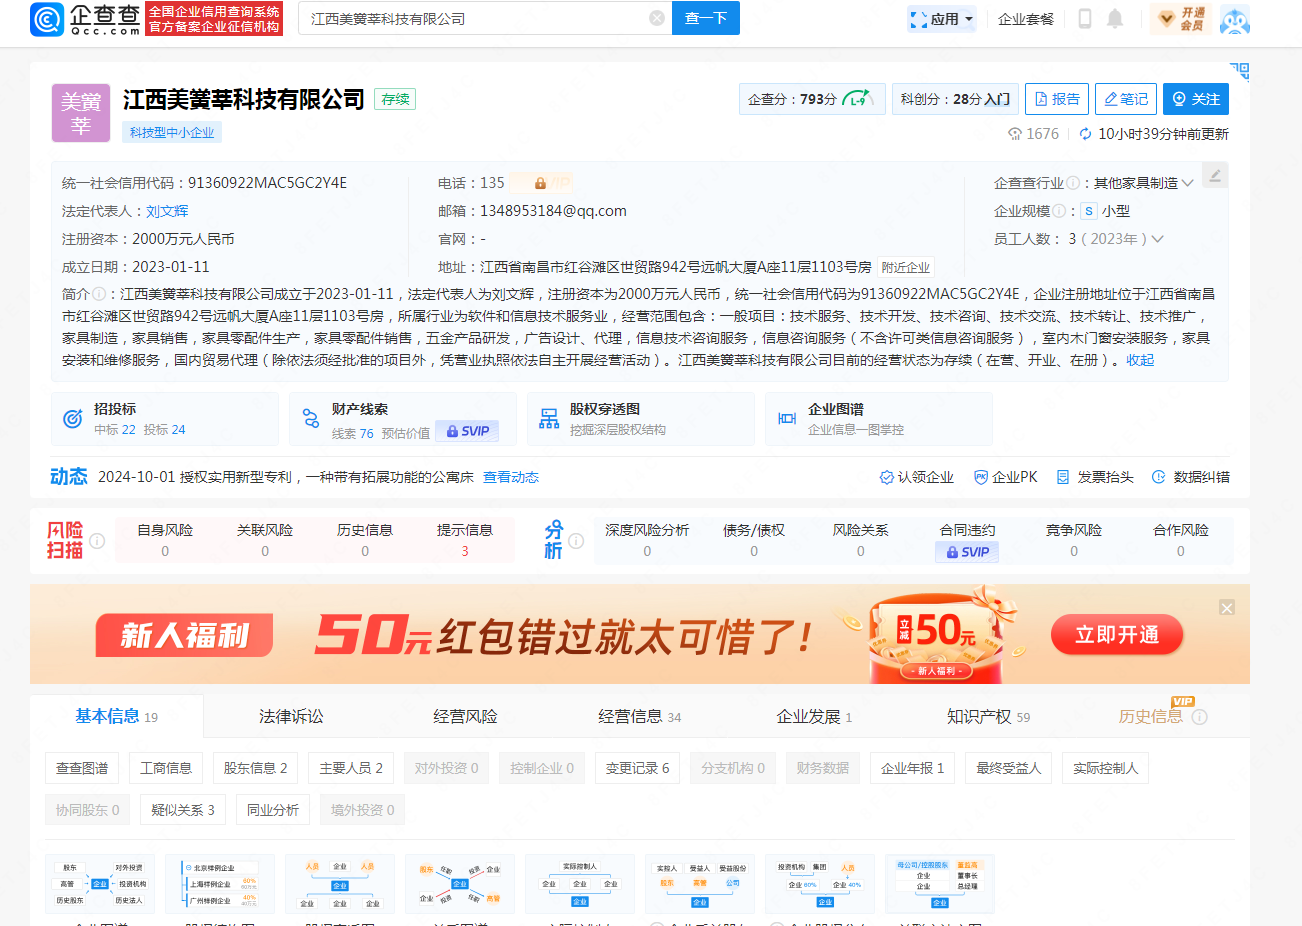The width and height of the screenshot is (1302, 926).
Task: Click the SVIP badge under 合同违约
Action: pyautogui.click(x=967, y=552)
